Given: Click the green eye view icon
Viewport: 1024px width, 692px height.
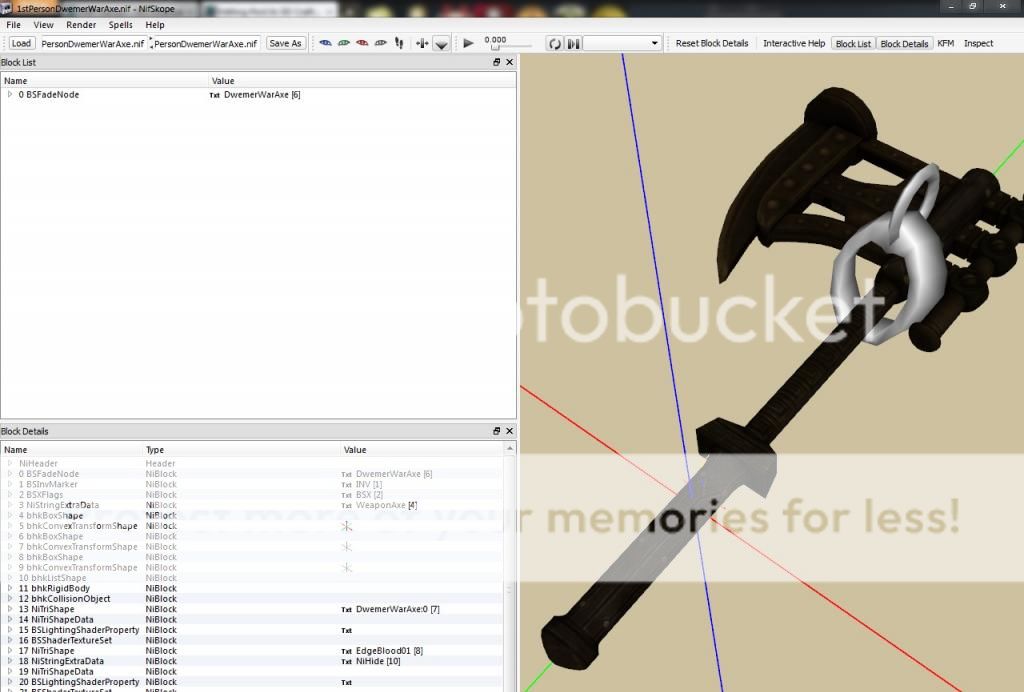Looking at the screenshot, I should [x=344, y=43].
